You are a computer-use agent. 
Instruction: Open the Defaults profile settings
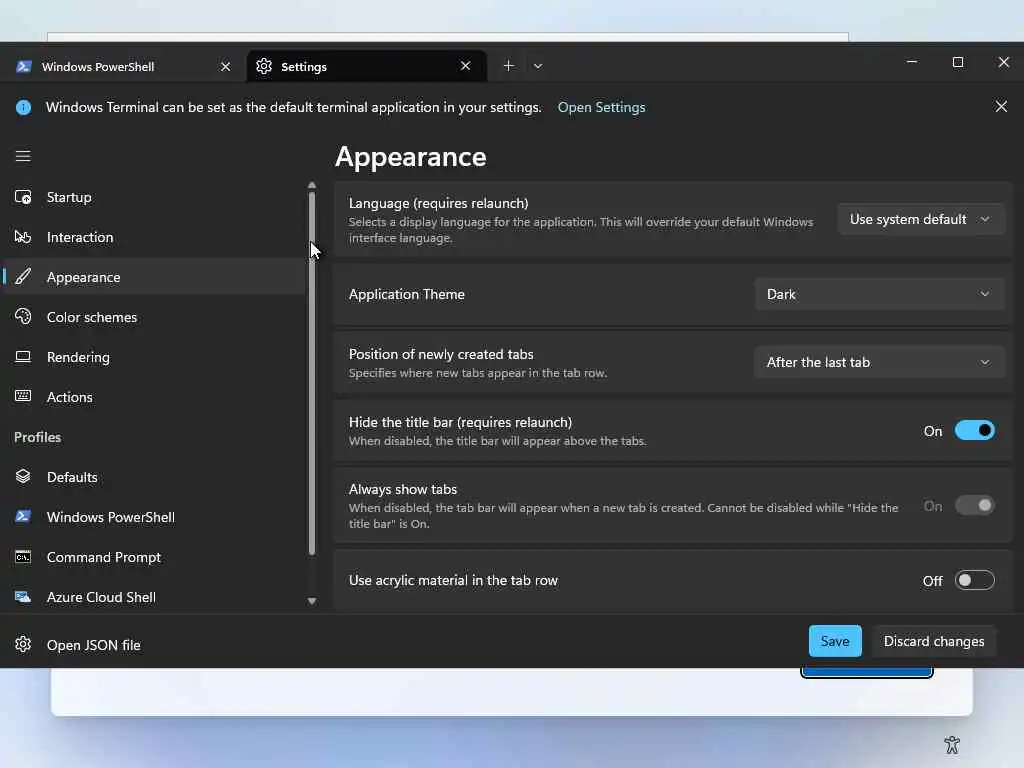(x=154, y=477)
